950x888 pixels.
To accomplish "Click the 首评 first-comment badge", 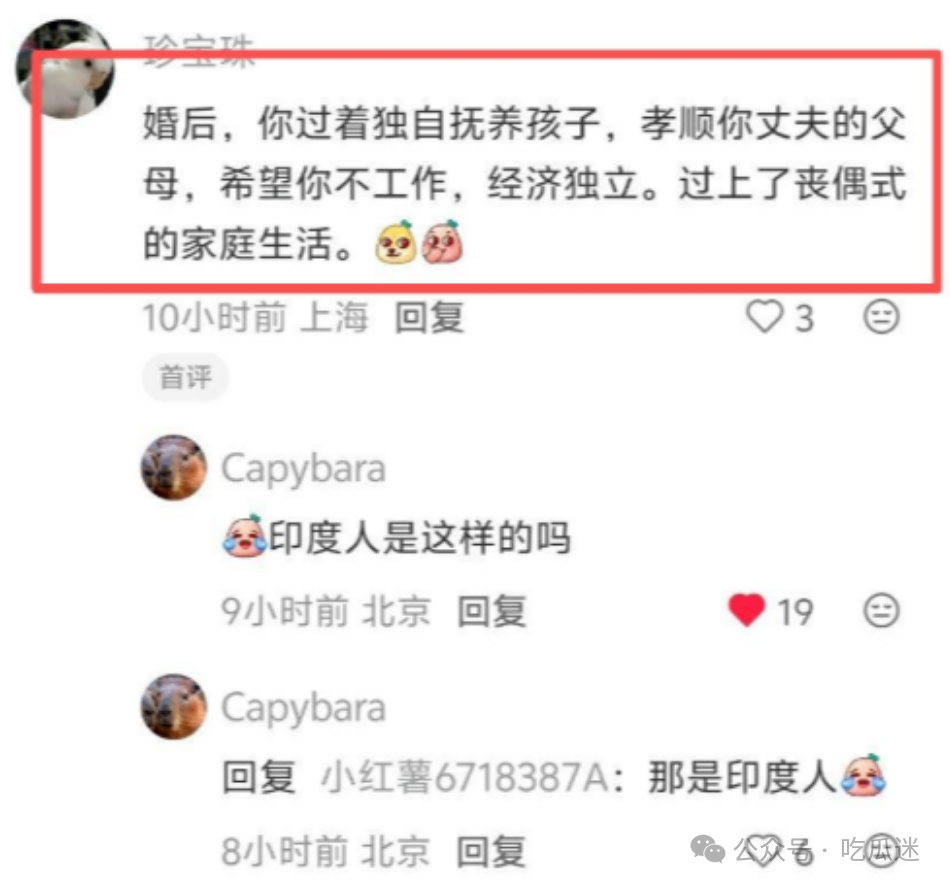I will click(x=185, y=377).
